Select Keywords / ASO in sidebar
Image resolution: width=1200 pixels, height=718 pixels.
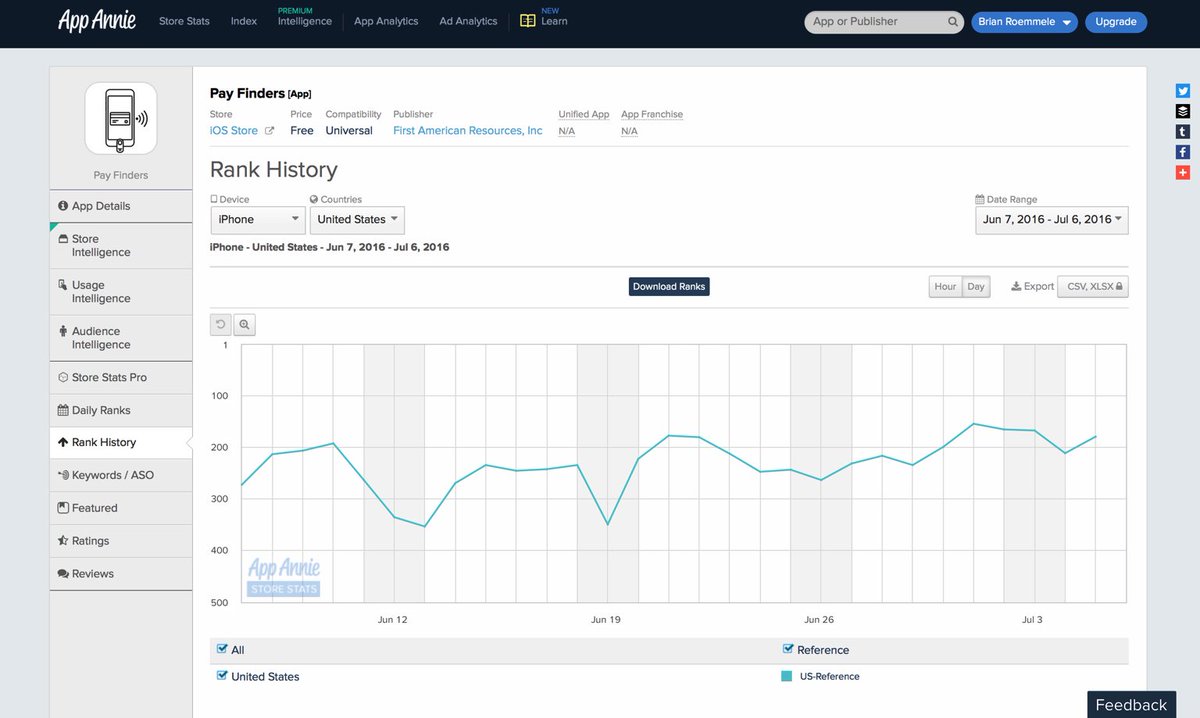121,475
